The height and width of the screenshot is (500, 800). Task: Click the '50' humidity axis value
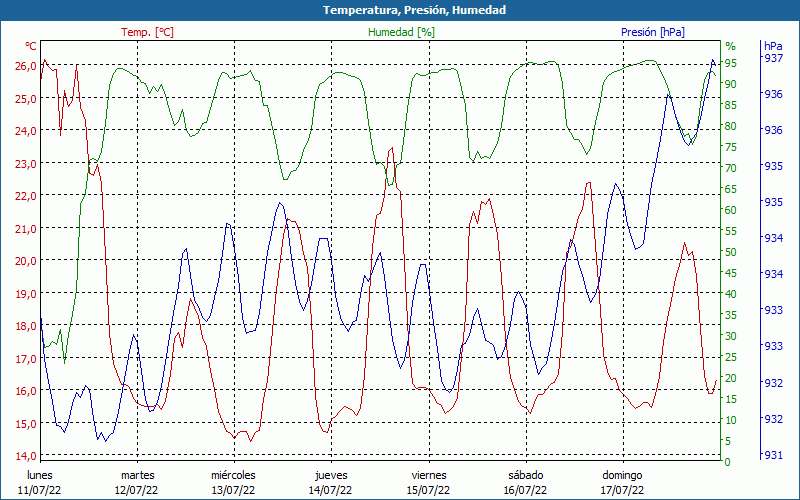click(x=731, y=252)
